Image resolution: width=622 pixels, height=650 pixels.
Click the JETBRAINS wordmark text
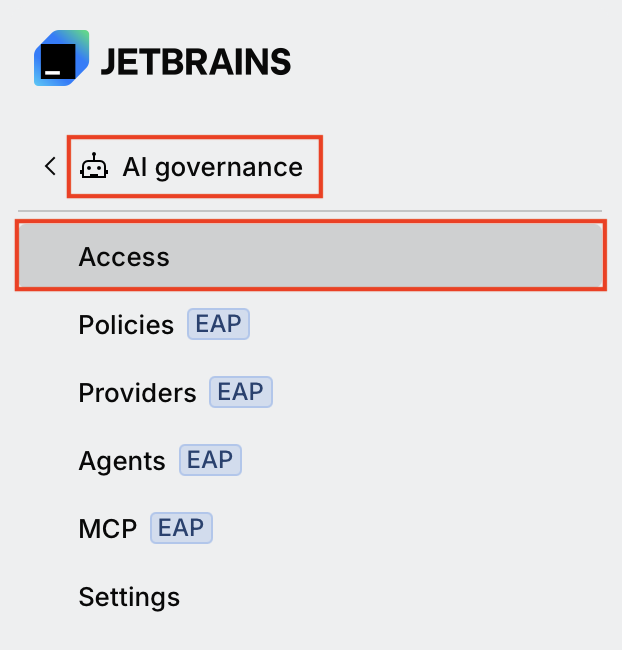[196, 62]
